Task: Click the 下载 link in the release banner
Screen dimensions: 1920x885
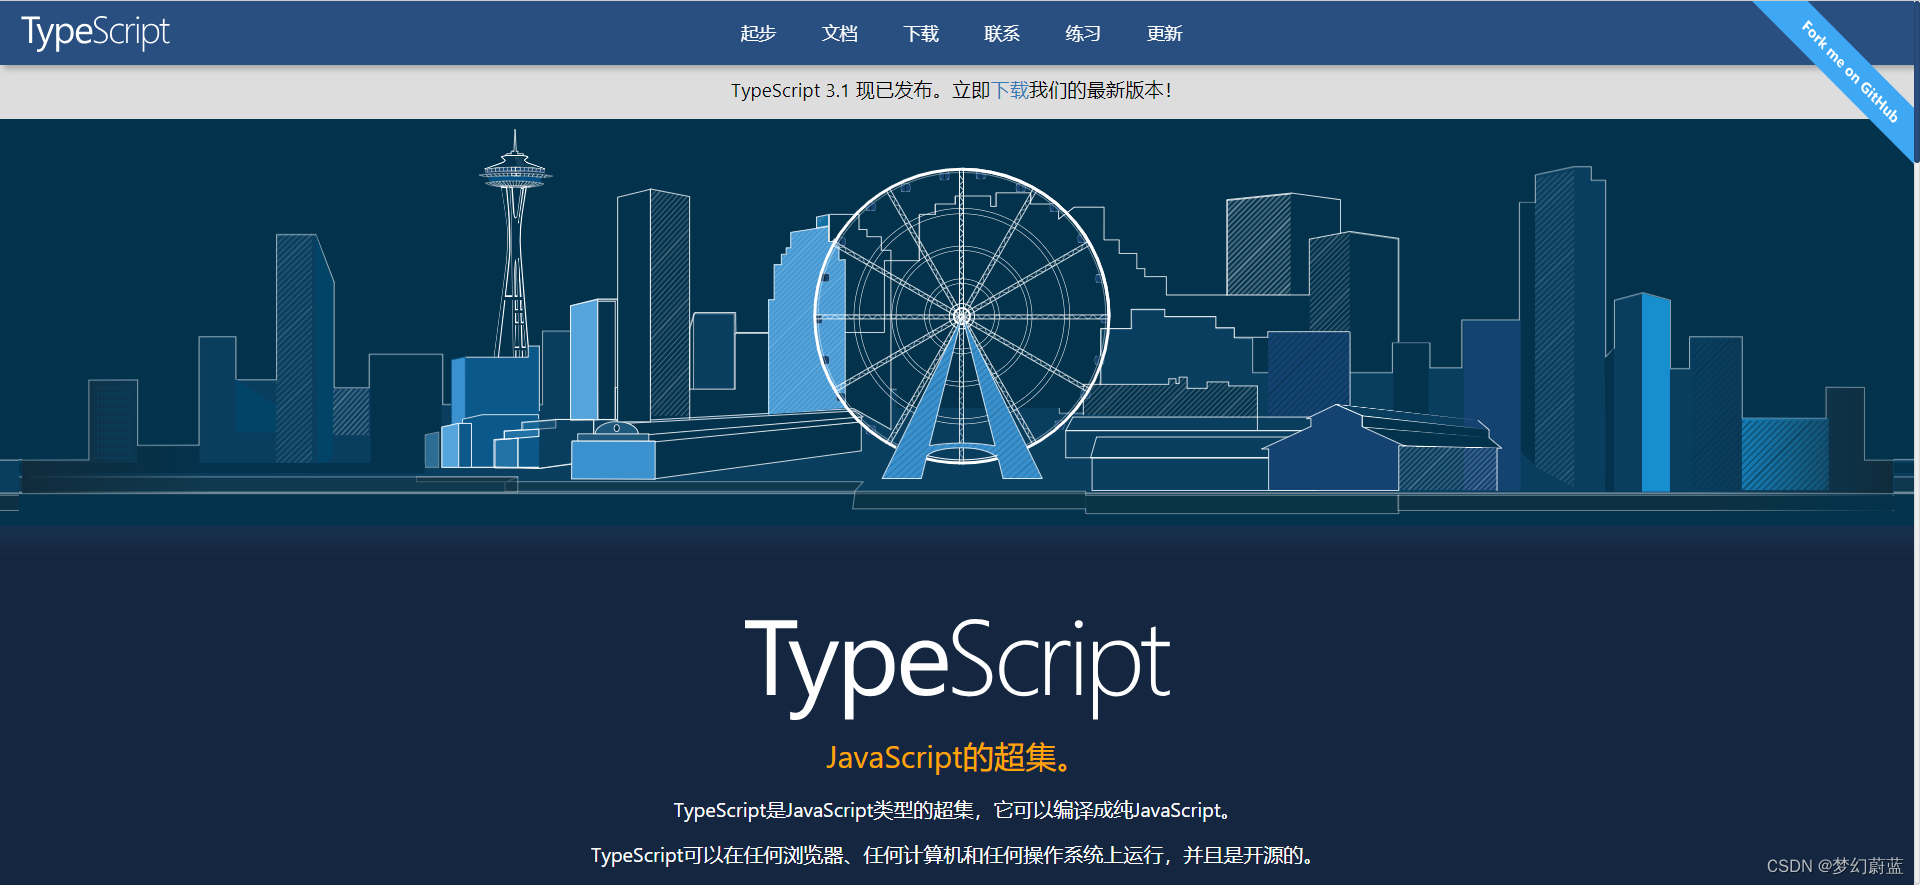Action: [1010, 90]
